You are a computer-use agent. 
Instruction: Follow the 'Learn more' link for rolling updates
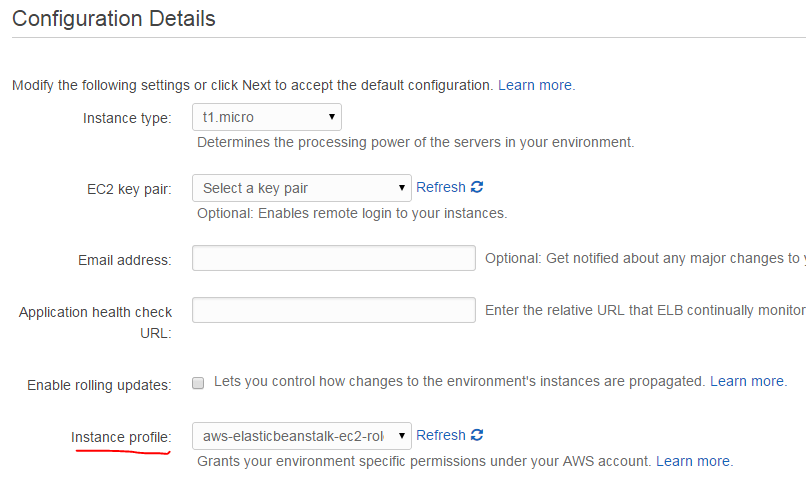747,381
